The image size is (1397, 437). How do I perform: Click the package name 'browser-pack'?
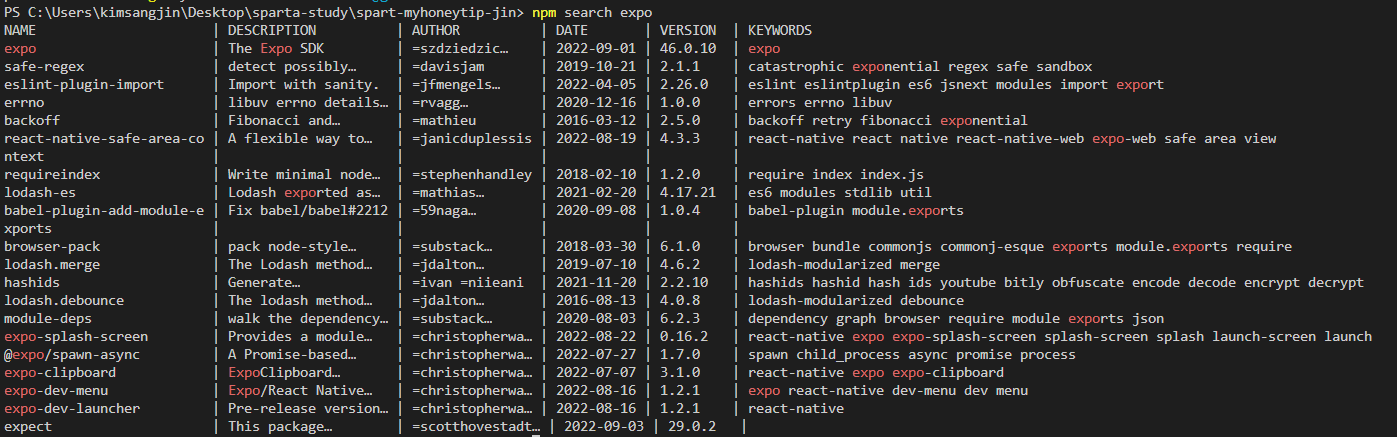pyautogui.click(x=52, y=246)
